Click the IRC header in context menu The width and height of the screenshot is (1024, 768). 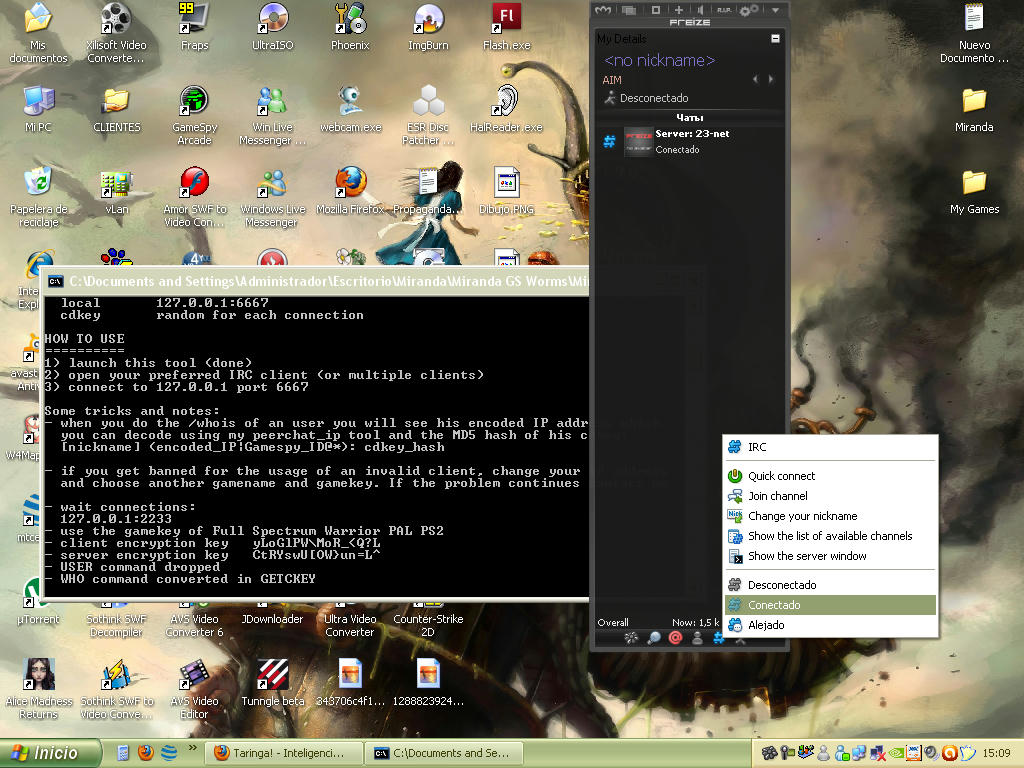click(831, 447)
